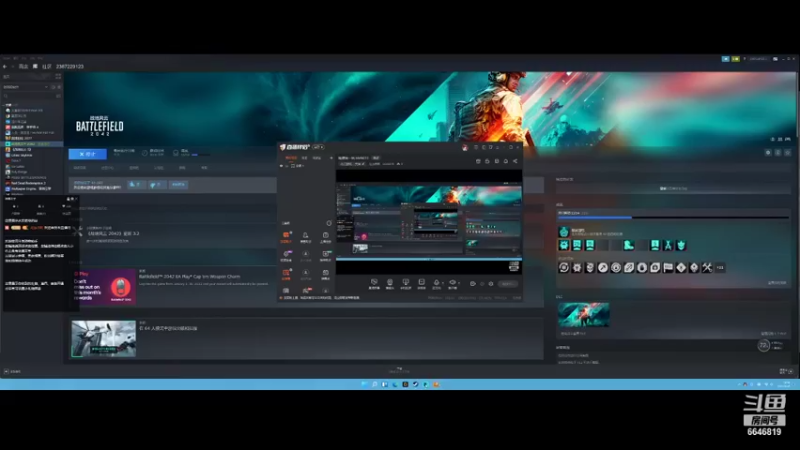800x450 pixels.
Task: Open the 社区 community tab in Steam
Action: (x=47, y=66)
